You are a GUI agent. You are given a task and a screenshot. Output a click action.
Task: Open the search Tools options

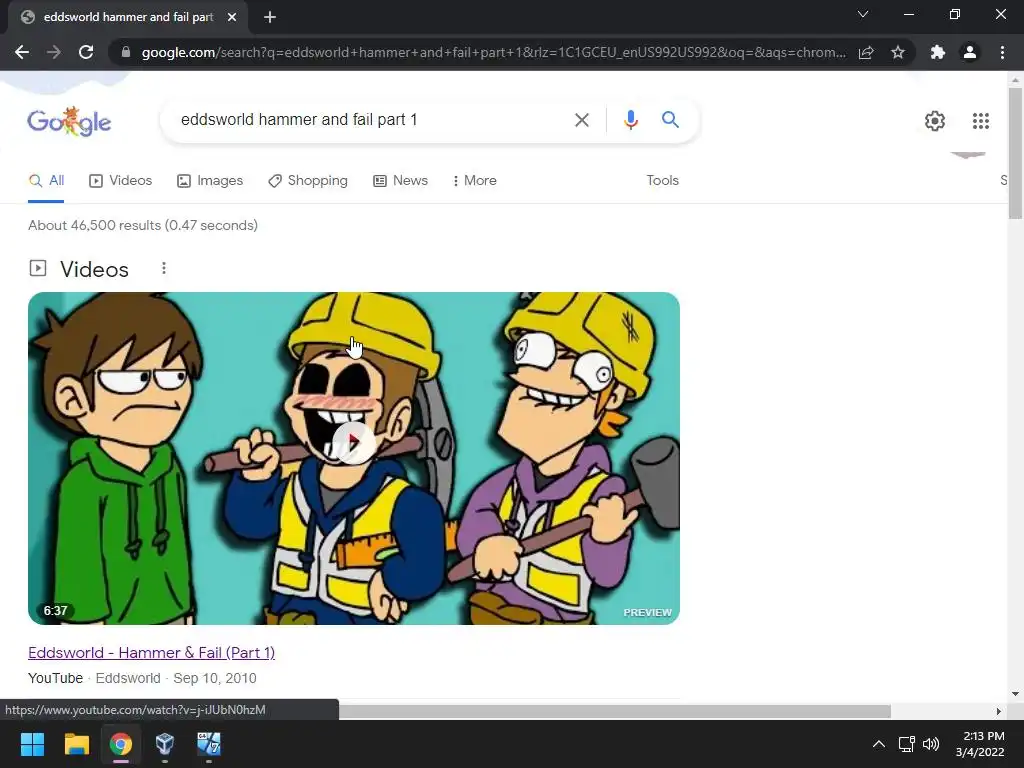tap(662, 181)
